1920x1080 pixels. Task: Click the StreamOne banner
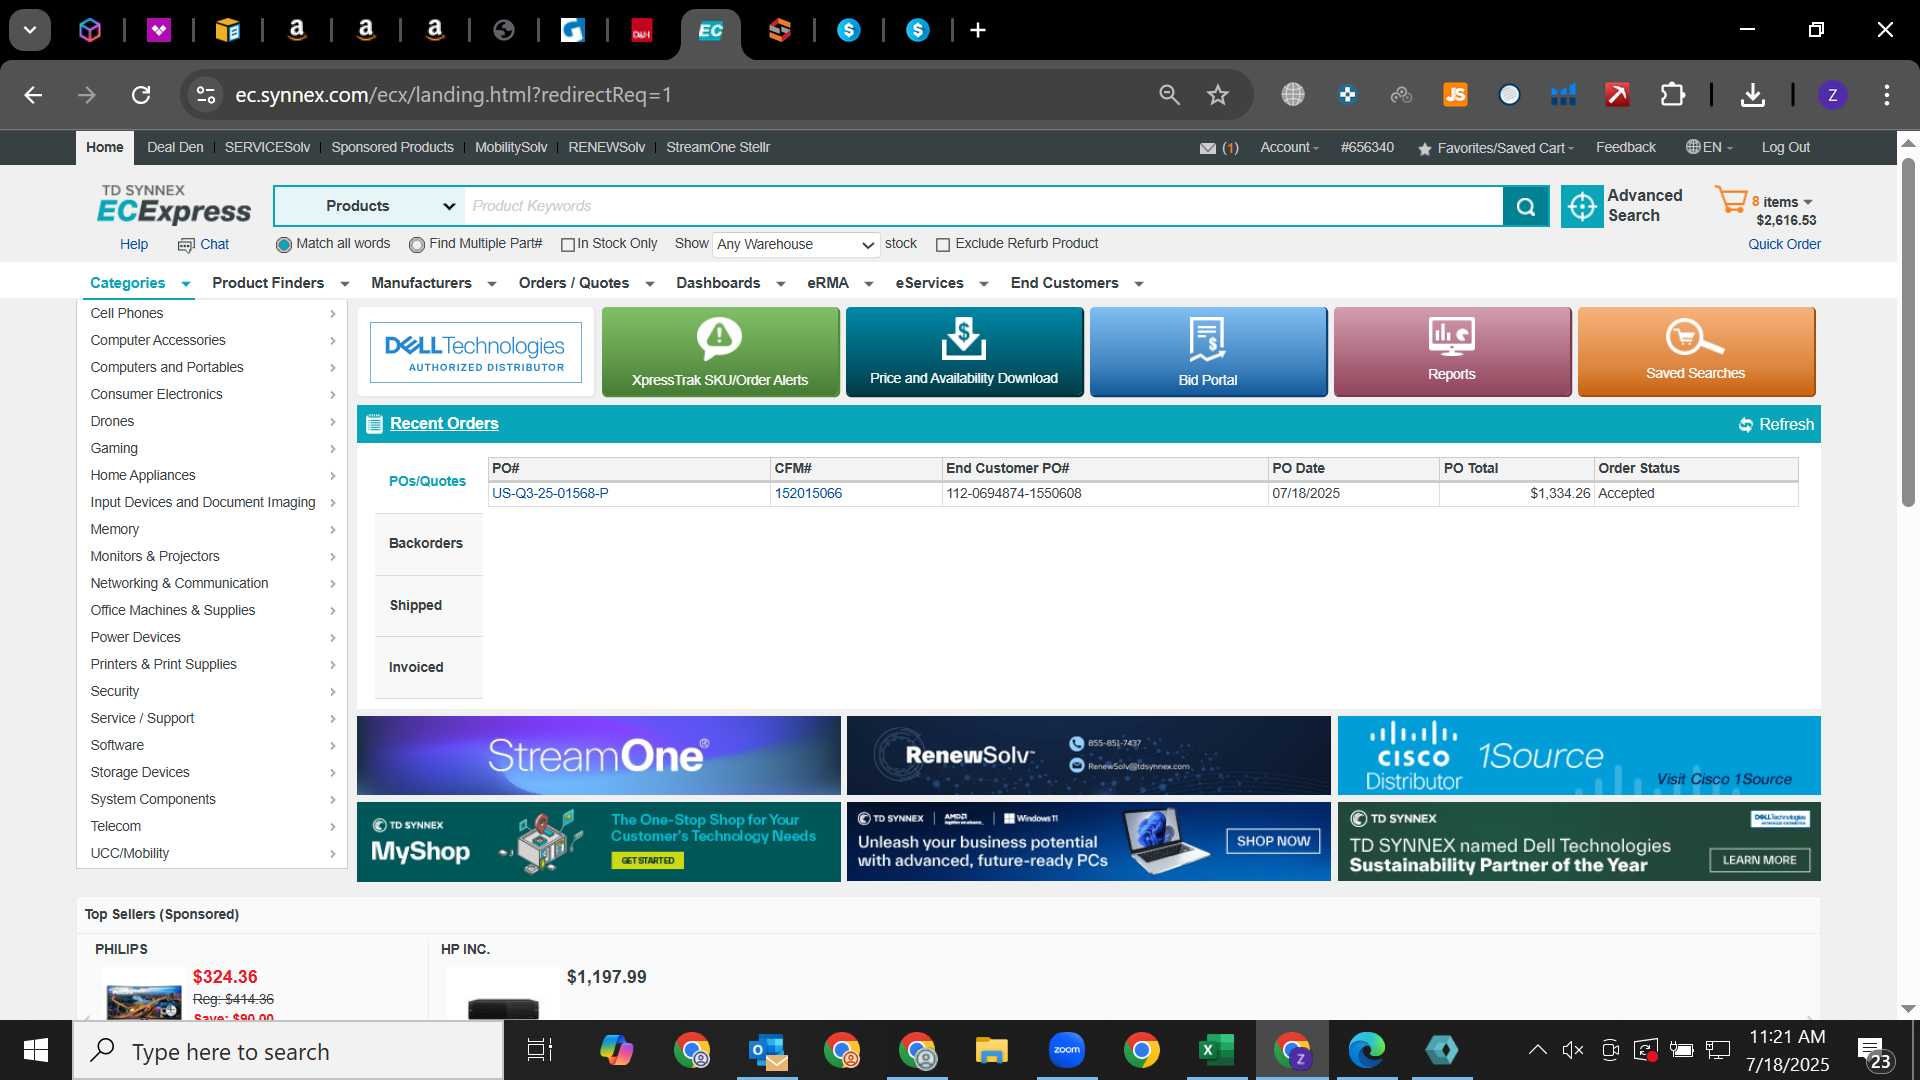coord(598,756)
